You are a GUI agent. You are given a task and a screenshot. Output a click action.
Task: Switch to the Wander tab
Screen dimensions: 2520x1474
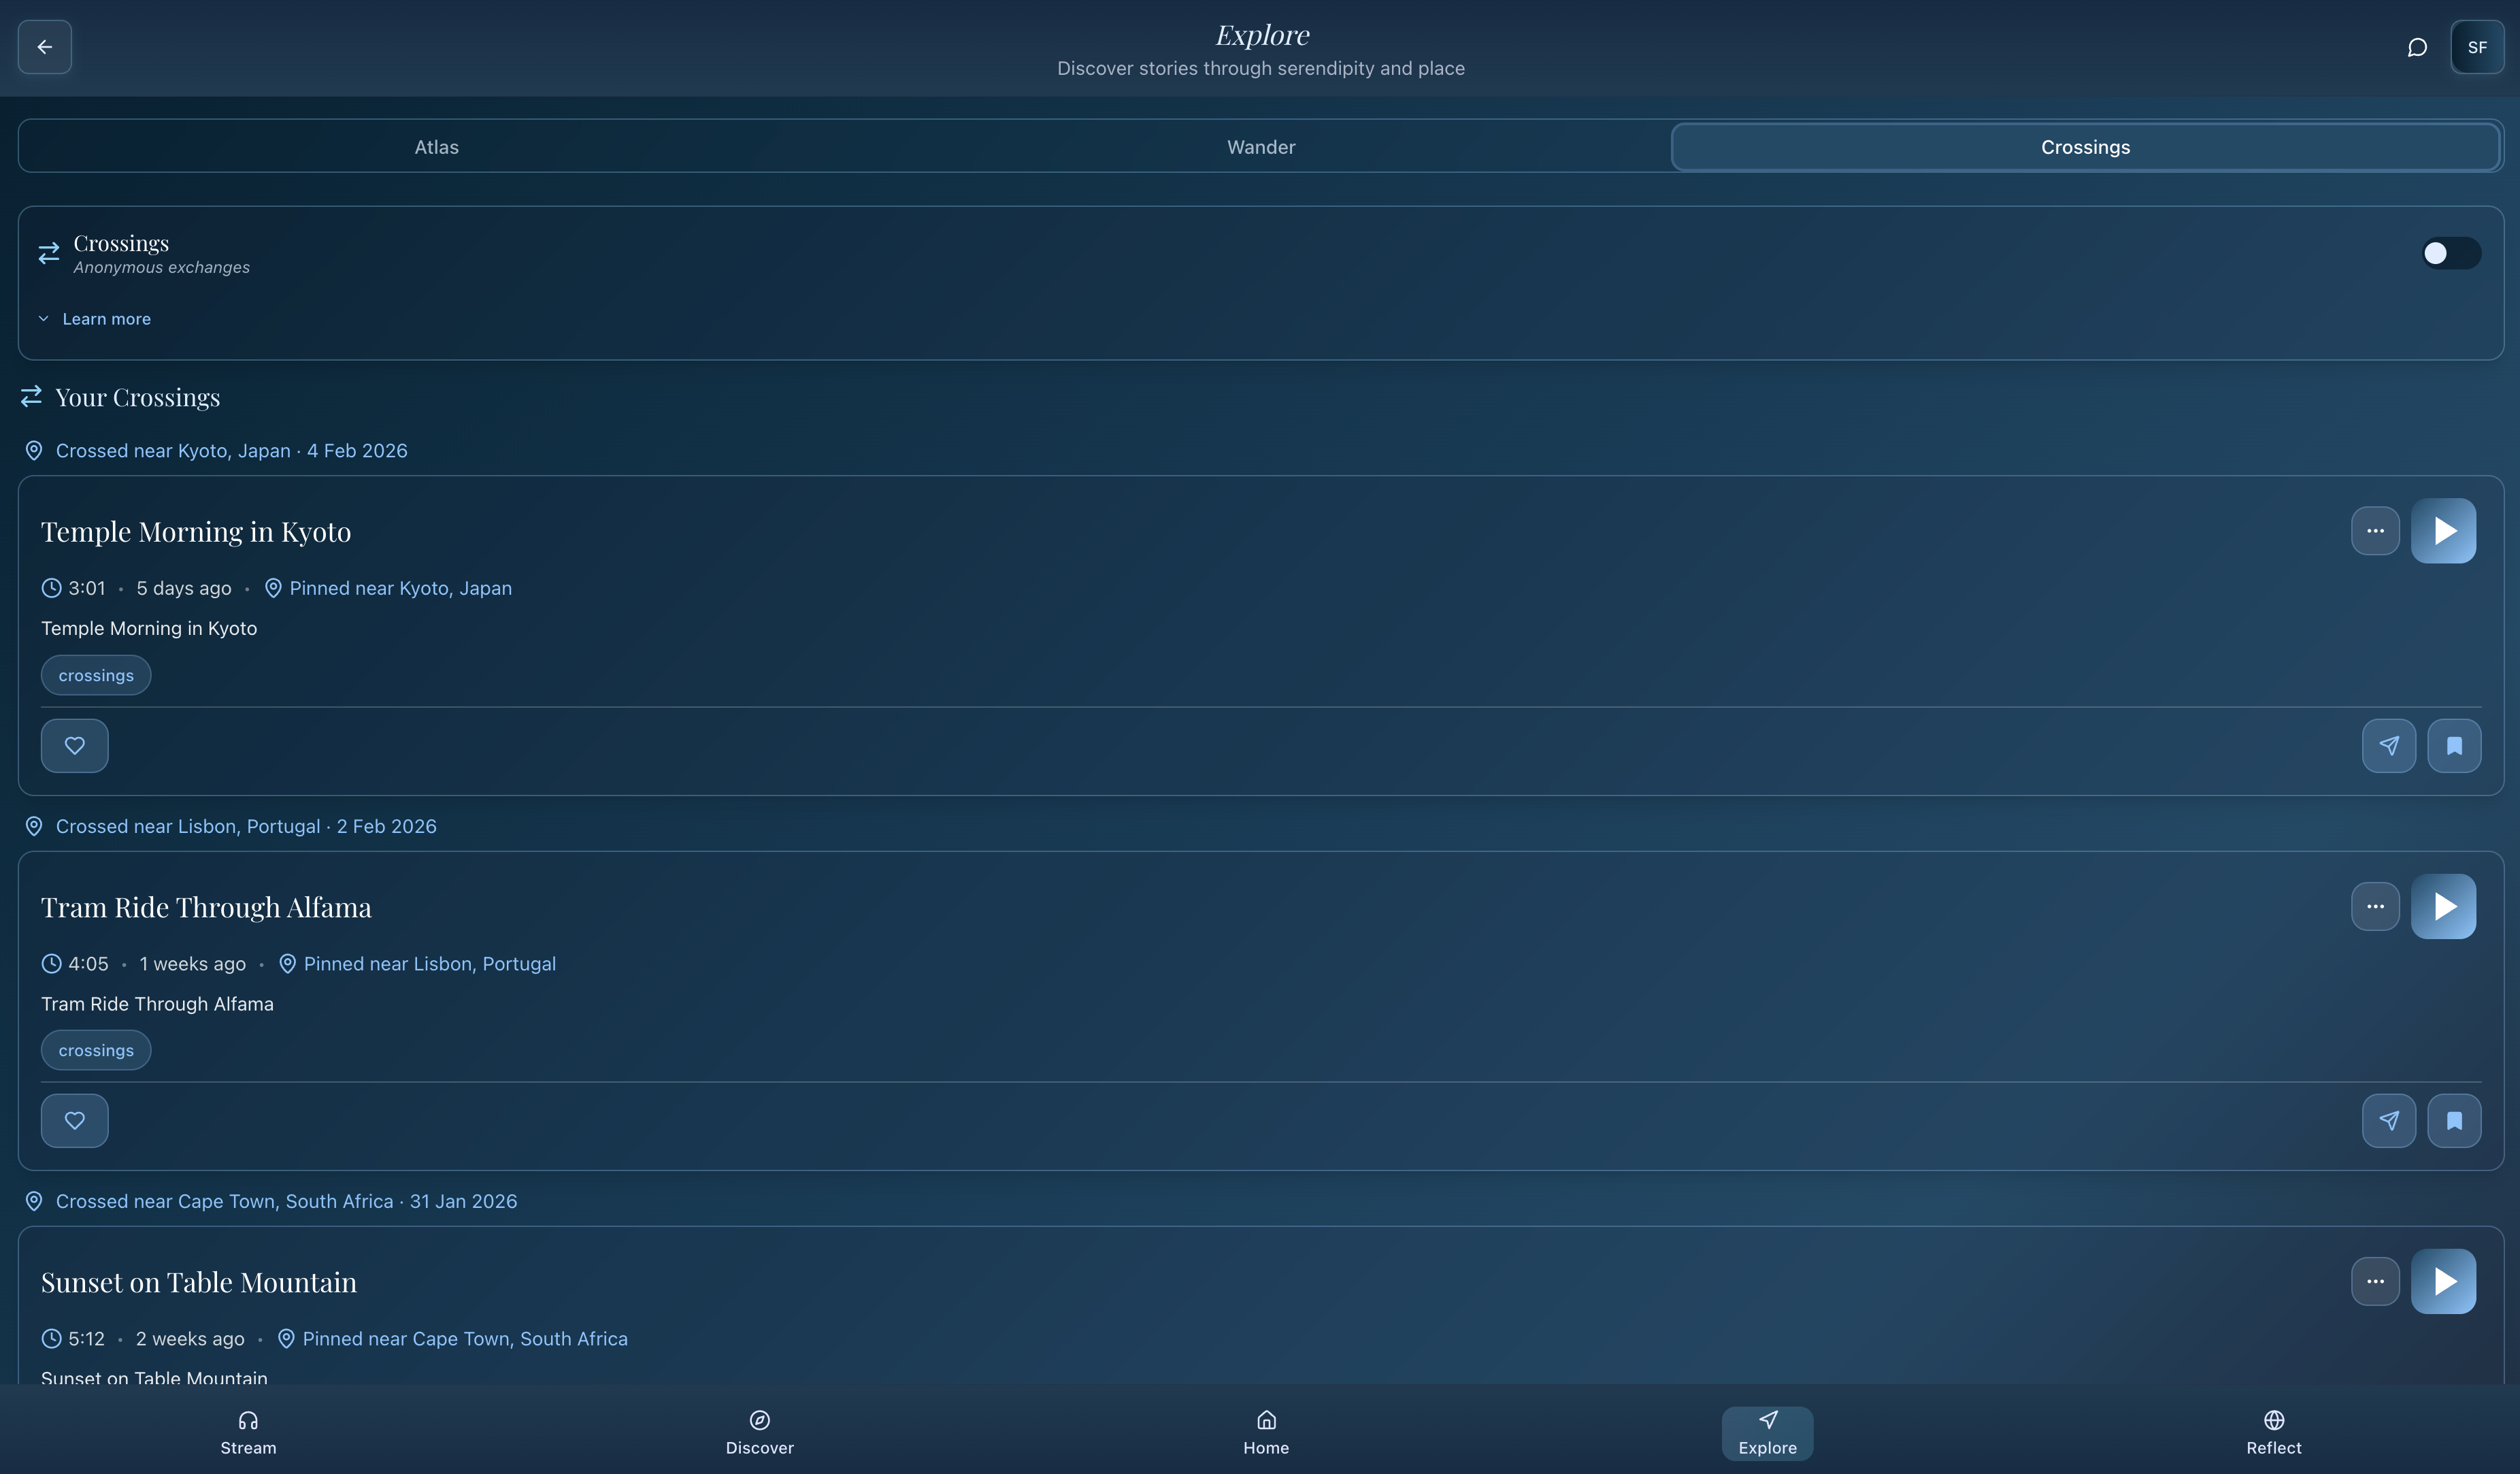pyautogui.click(x=1260, y=147)
